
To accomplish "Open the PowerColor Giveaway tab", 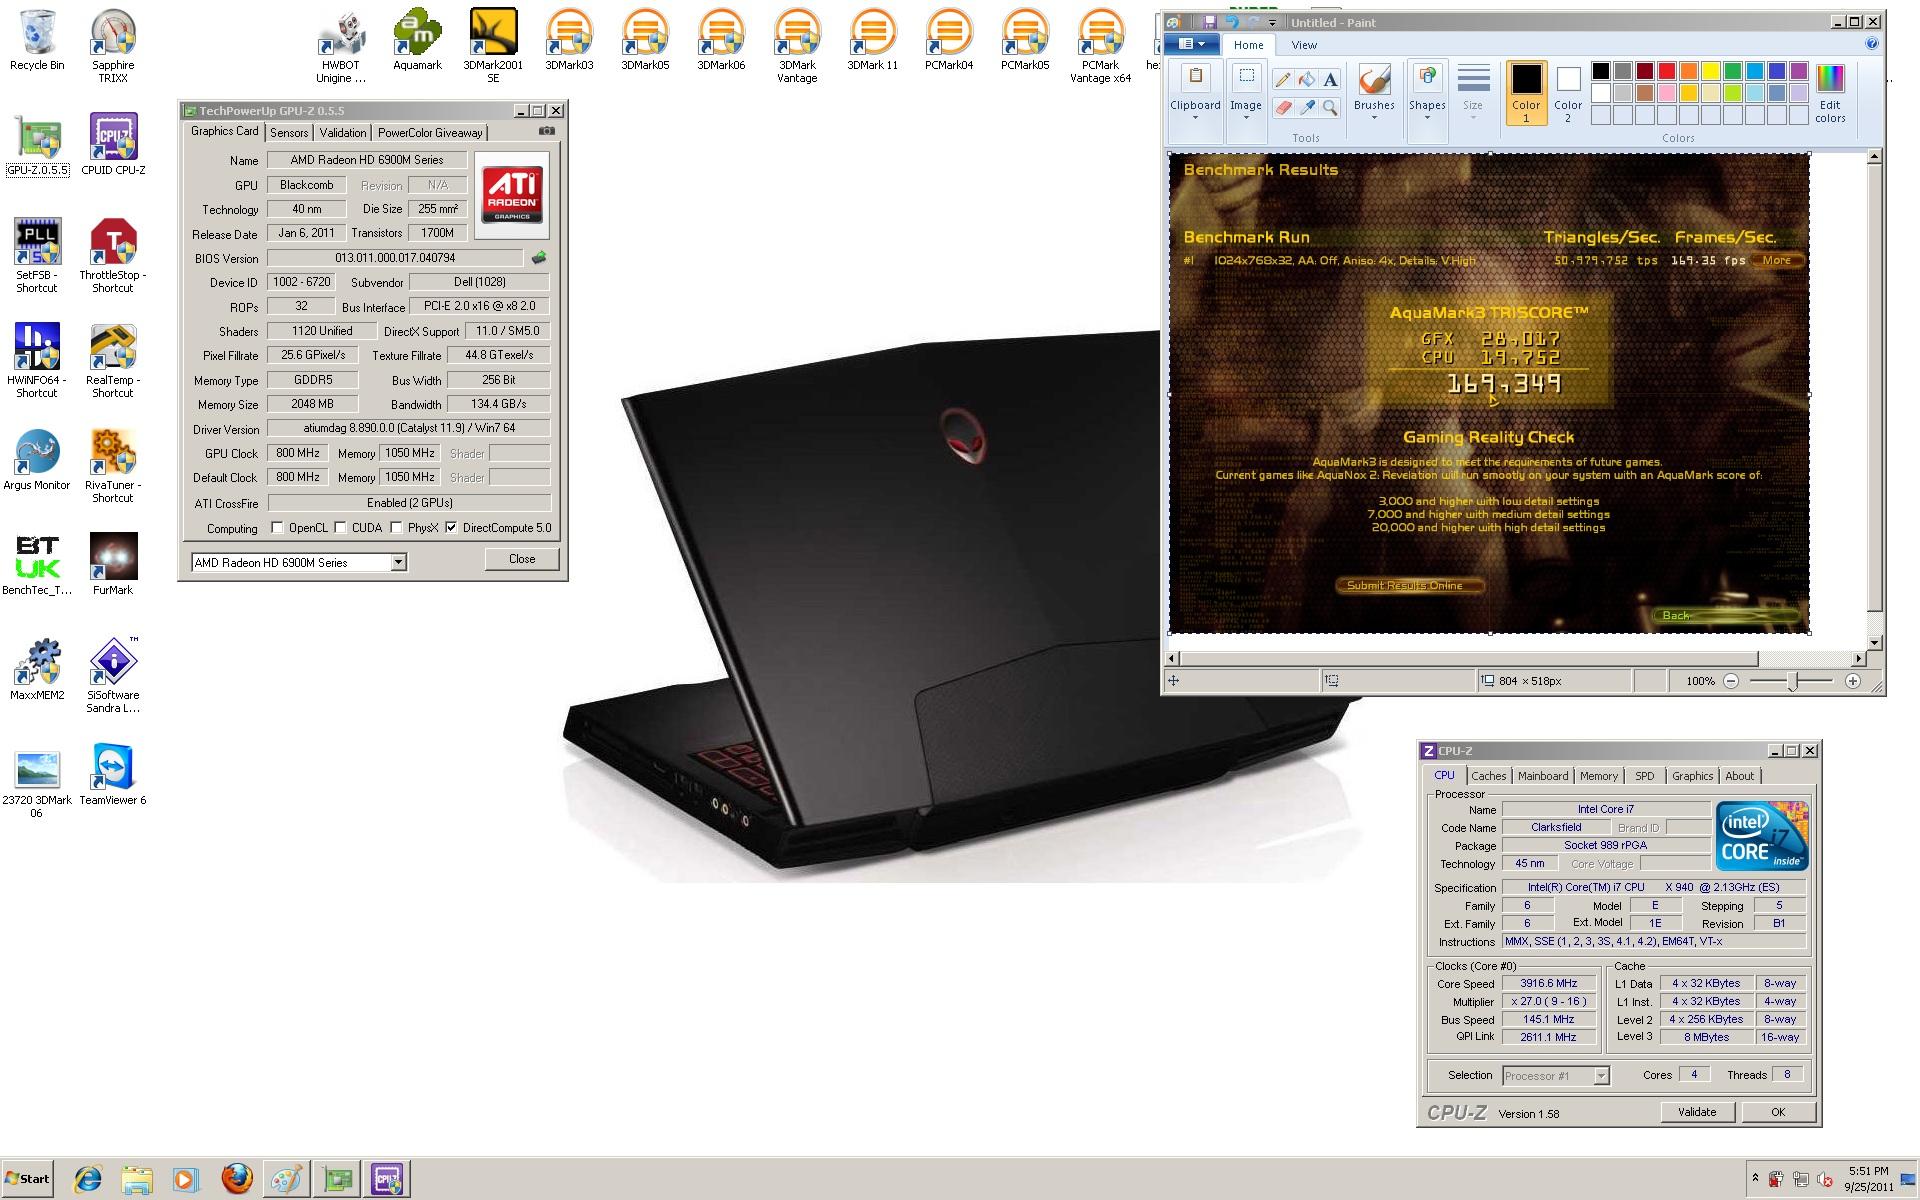I will point(430,132).
